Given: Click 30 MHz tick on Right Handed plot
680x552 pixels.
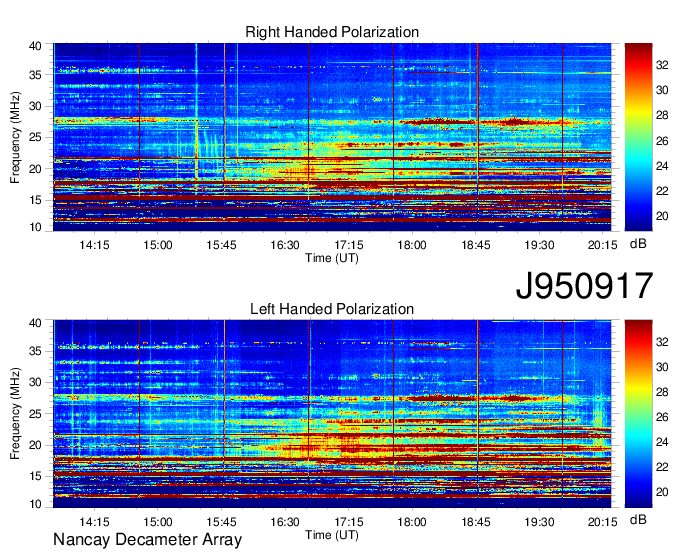Looking at the screenshot, I should 35,106.
